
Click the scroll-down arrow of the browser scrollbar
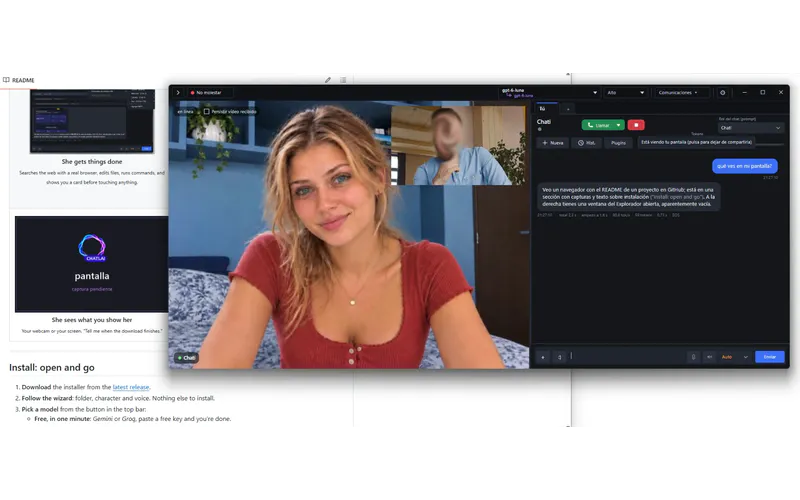568,425
